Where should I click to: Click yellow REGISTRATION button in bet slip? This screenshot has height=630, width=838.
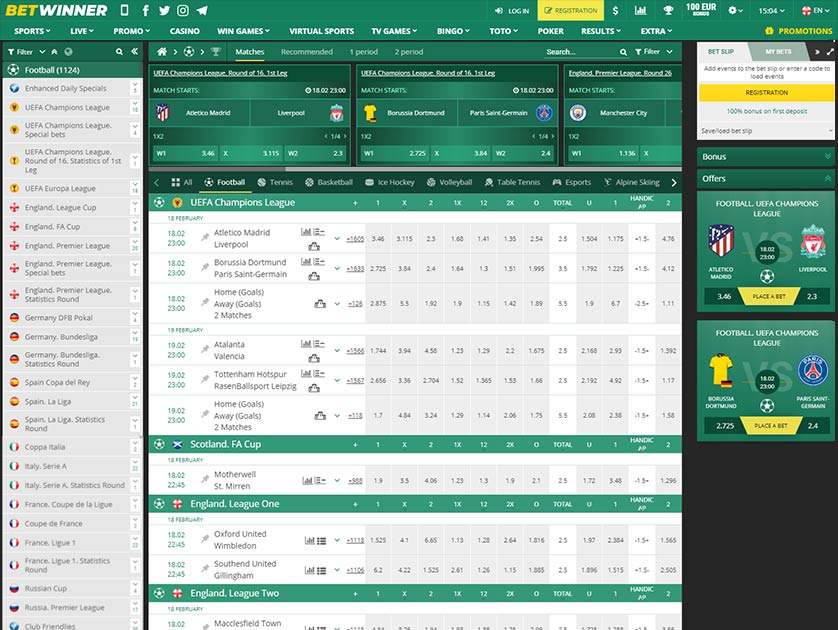click(x=766, y=92)
